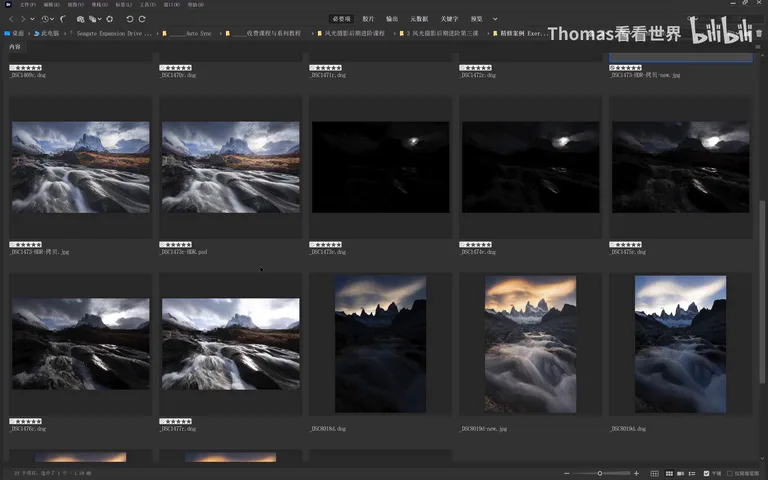The image size is (768, 480).
Task: Go back with the left arrow icon
Action: [11, 19]
